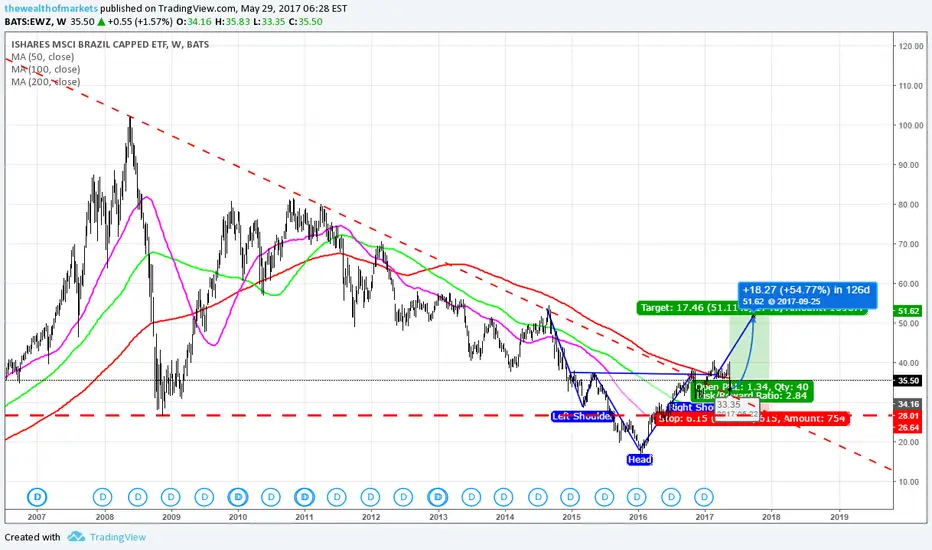Click the 120.00 price axis label

[911, 46]
